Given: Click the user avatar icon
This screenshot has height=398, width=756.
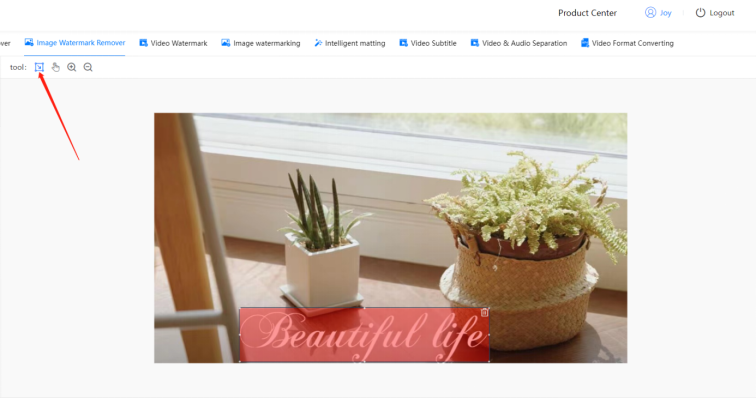Looking at the screenshot, I should 650,13.
